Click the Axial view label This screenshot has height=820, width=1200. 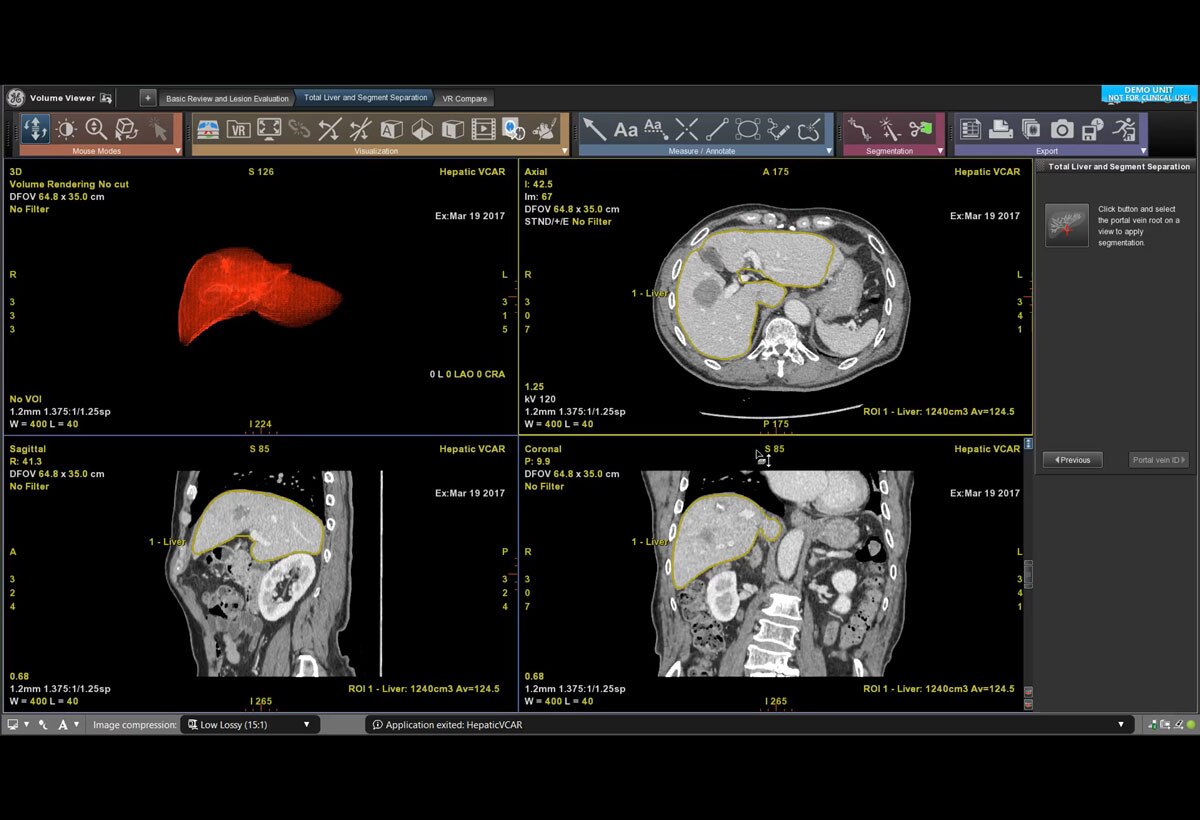point(536,172)
